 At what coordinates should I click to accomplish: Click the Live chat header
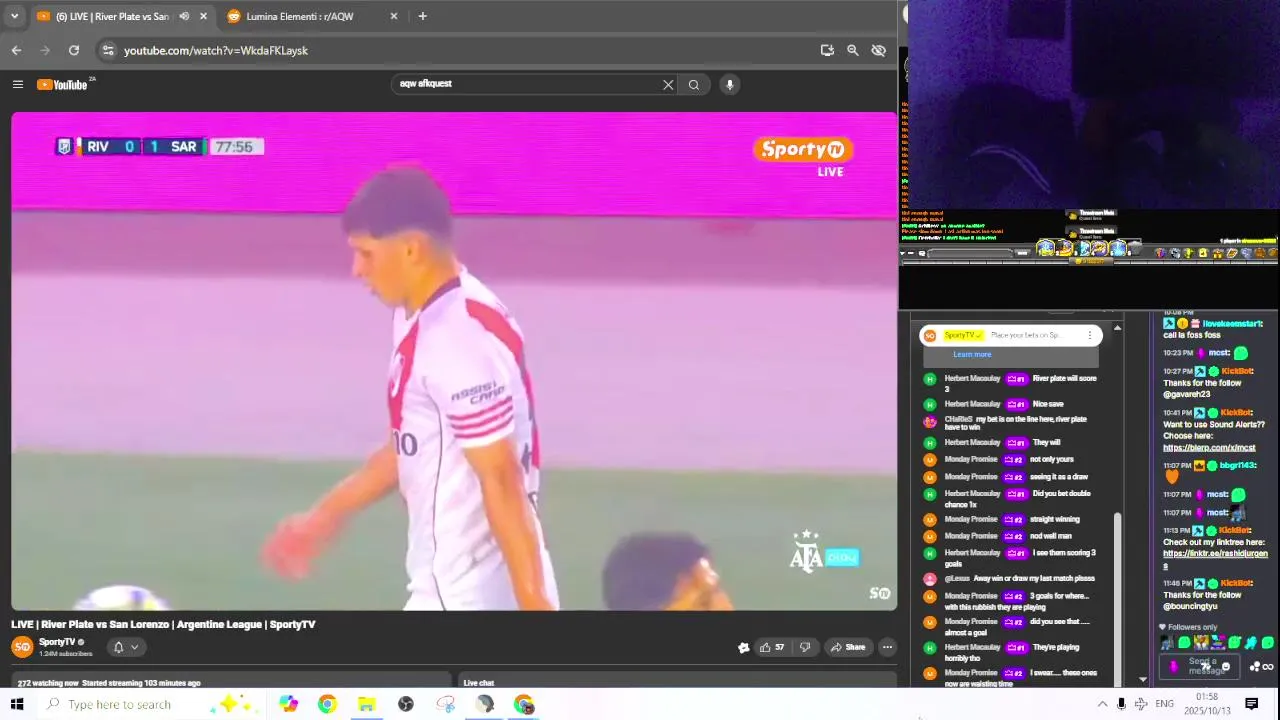click(479, 683)
